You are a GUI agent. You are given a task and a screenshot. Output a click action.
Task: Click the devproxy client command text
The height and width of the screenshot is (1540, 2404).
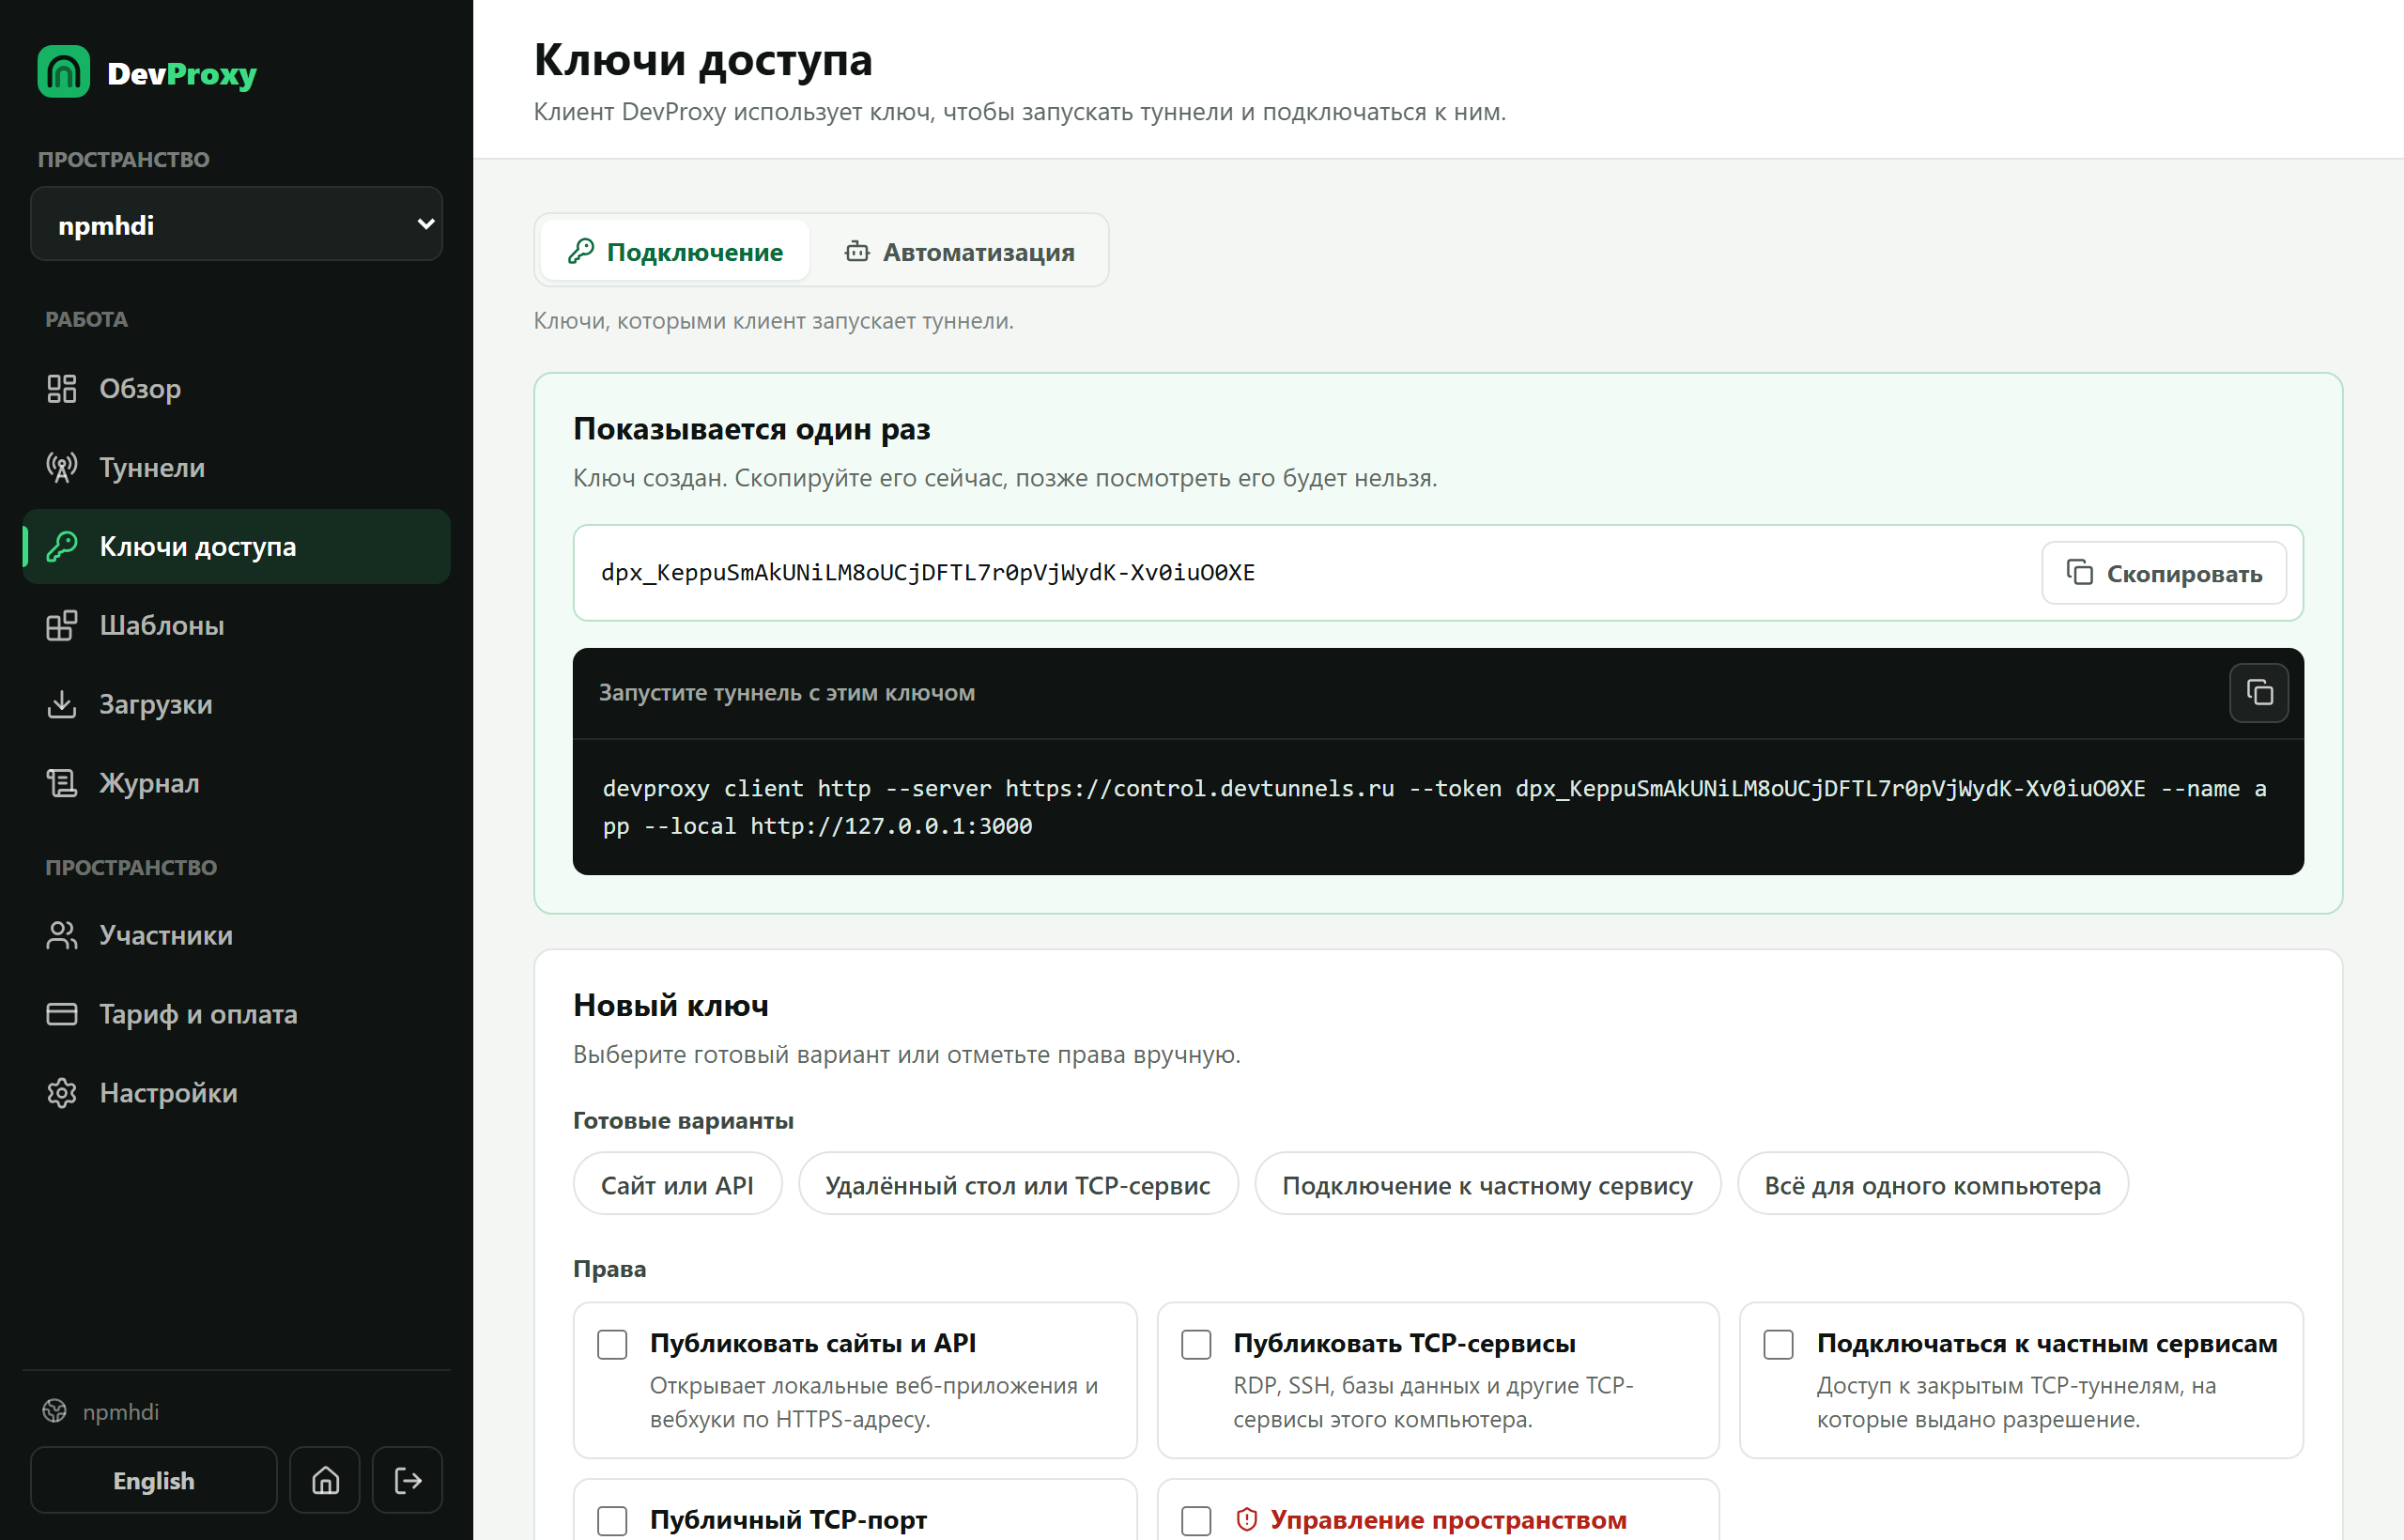click(1437, 807)
